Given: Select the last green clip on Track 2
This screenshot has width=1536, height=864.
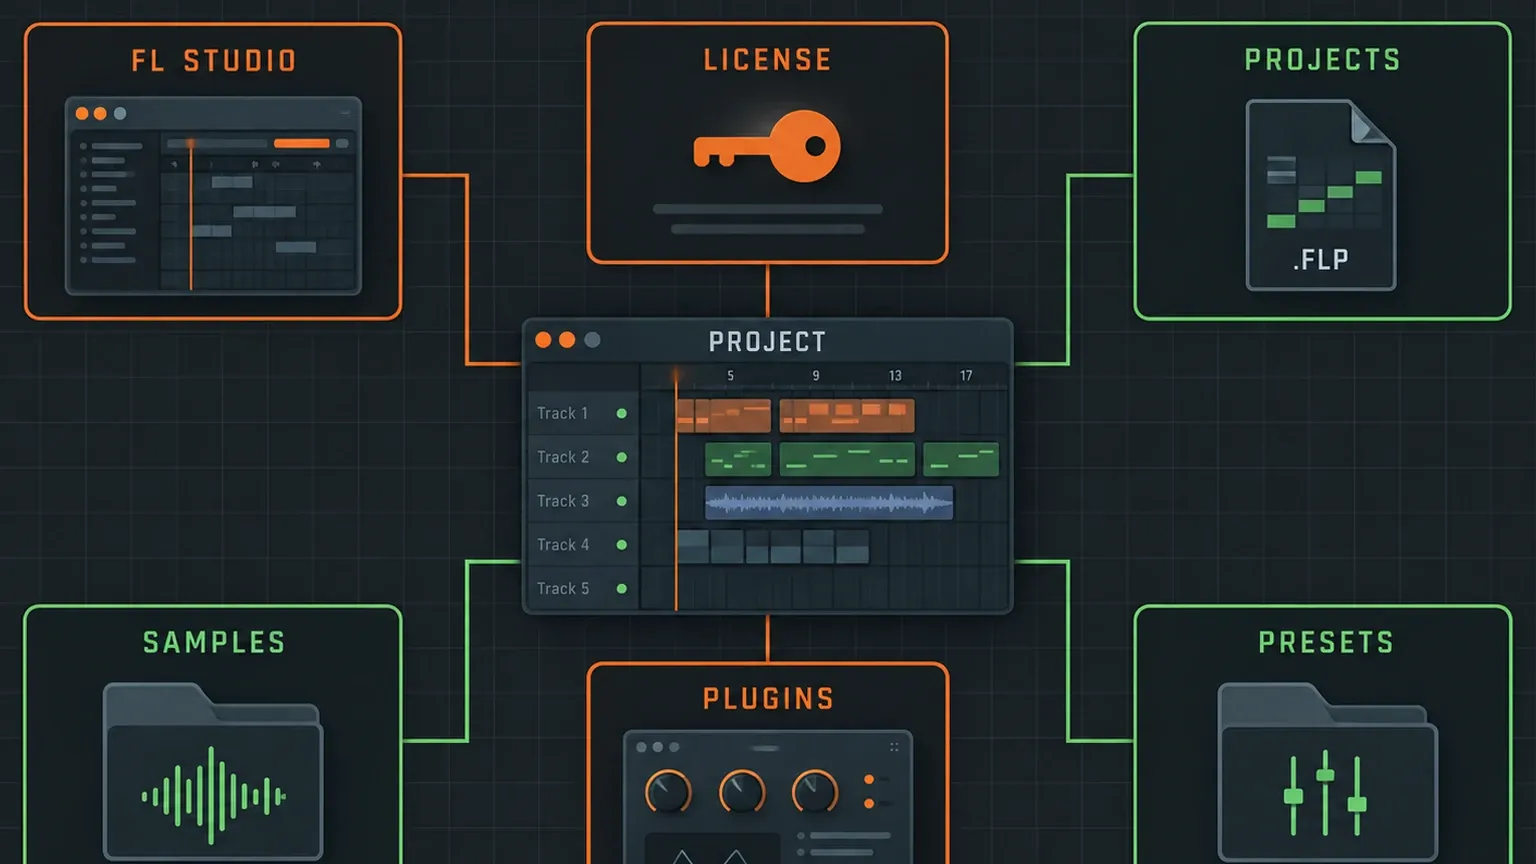Looking at the screenshot, I should tap(961, 459).
